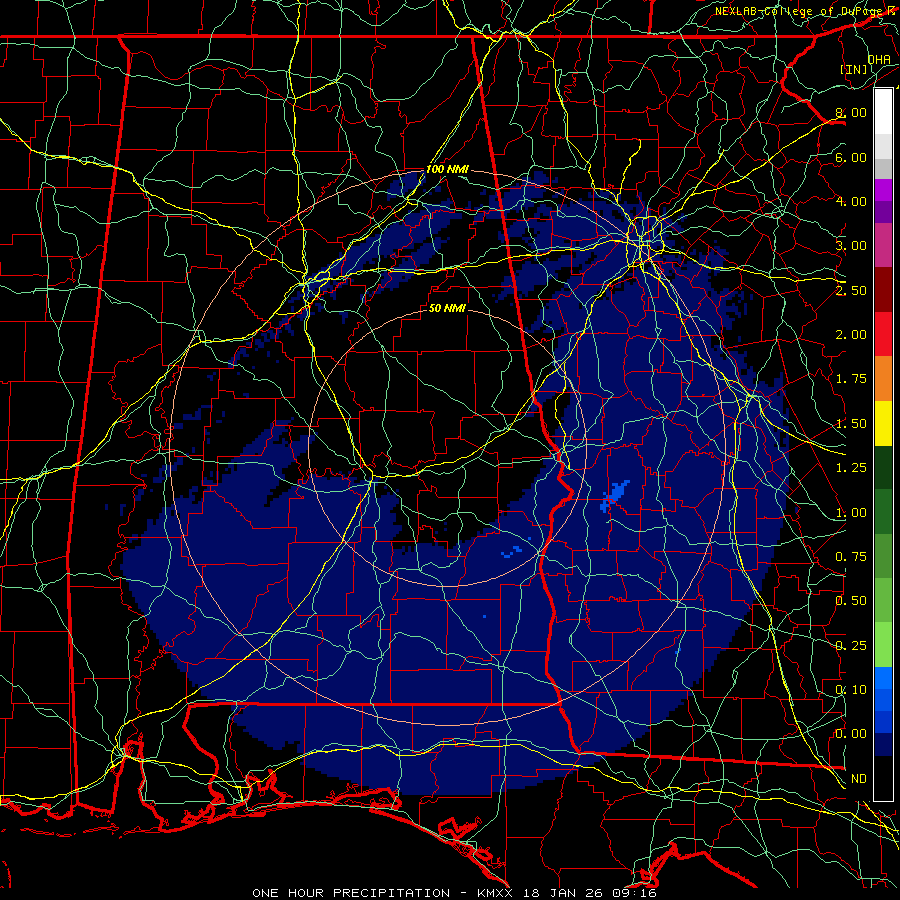Image resolution: width=900 pixels, height=900 pixels.
Task: Click the DHA product label above legend
Action: [879, 59]
